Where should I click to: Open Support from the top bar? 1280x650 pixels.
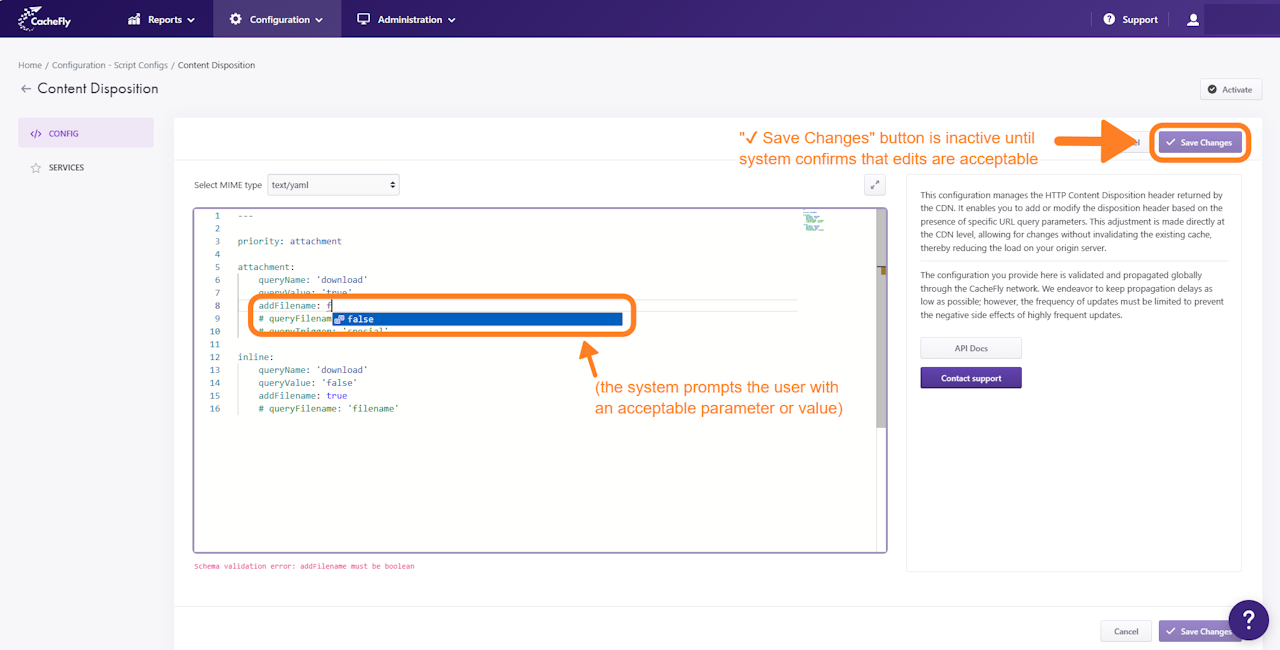pos(1131,19)
